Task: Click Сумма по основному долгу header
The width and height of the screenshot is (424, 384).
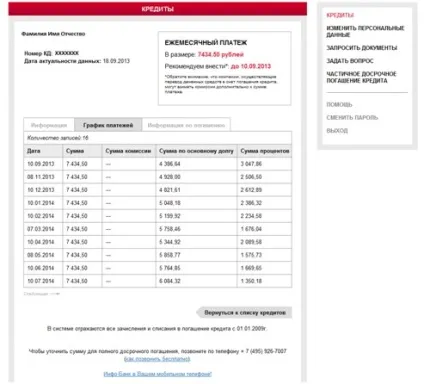Action: pyautogui.click(x=196, y=151)
